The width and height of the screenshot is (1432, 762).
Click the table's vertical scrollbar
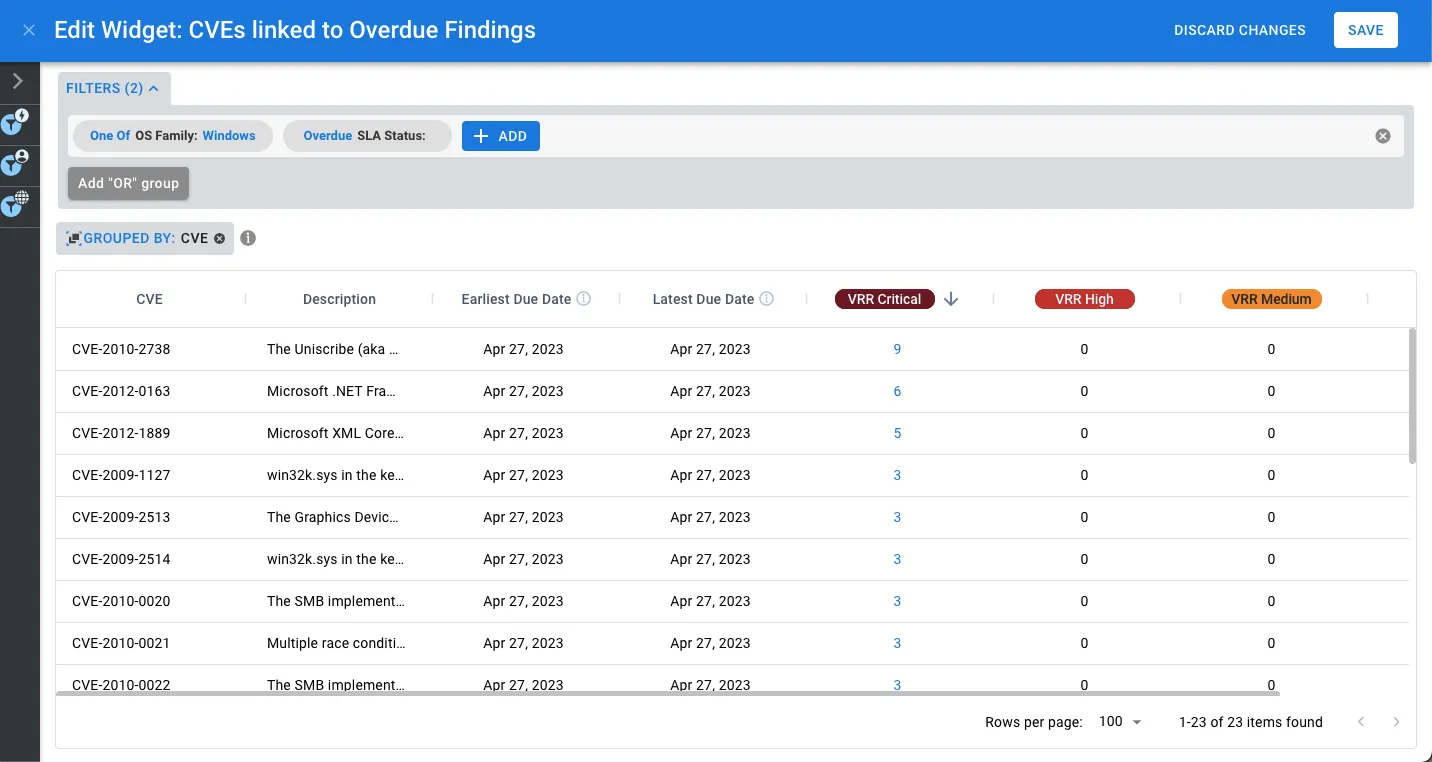[x=1412, y=395]
